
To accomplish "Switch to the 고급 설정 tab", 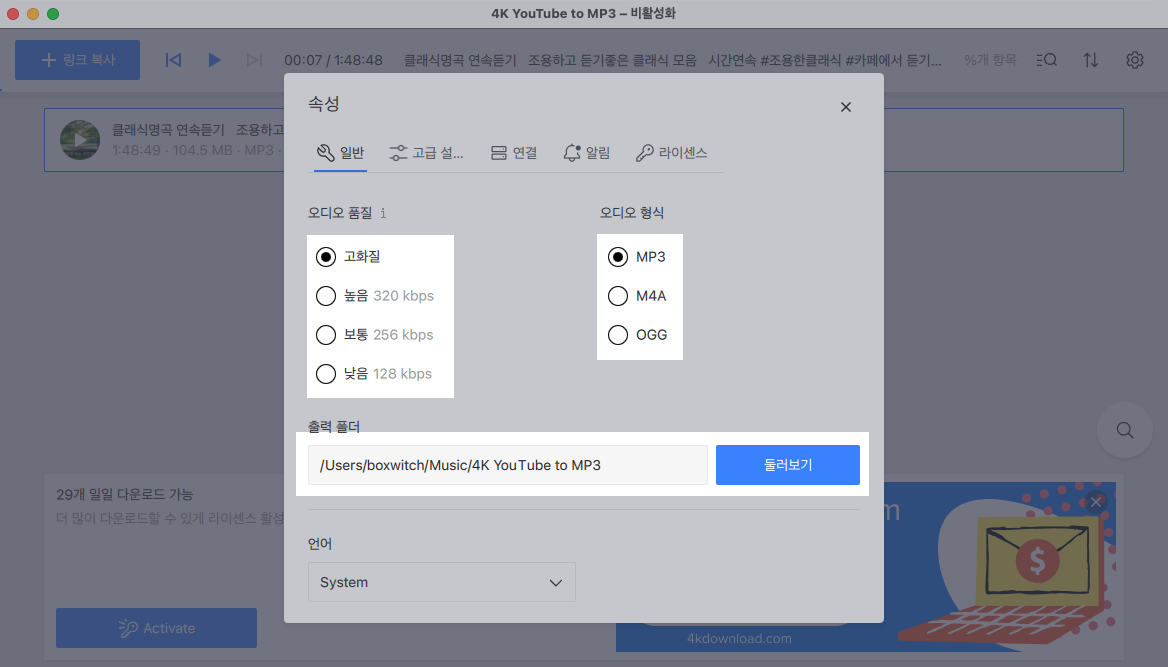I will [x=426, y=153].
